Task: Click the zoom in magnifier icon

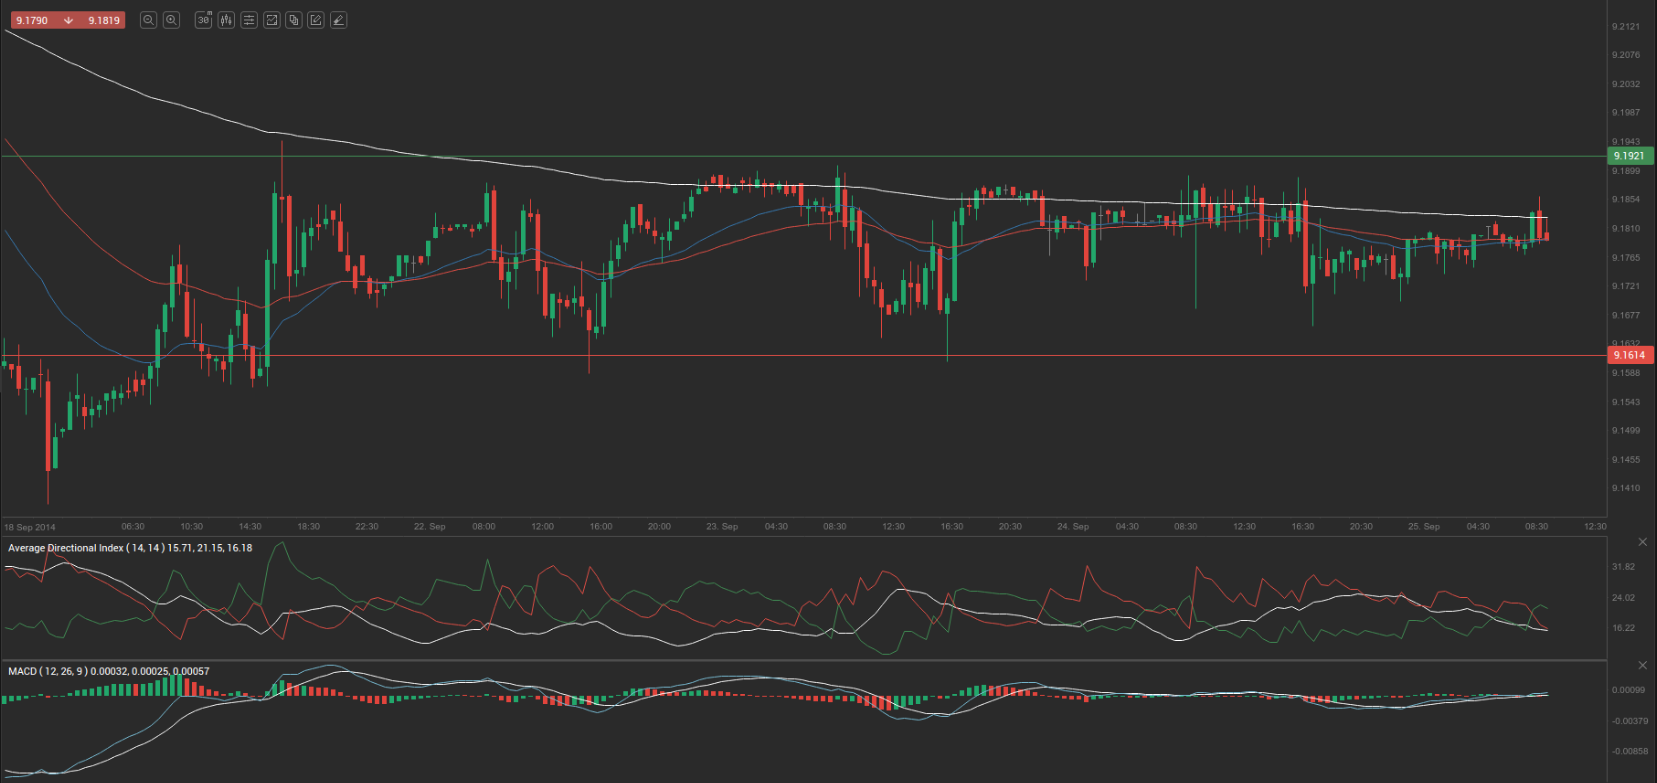Action: click(x=171, y=20)
